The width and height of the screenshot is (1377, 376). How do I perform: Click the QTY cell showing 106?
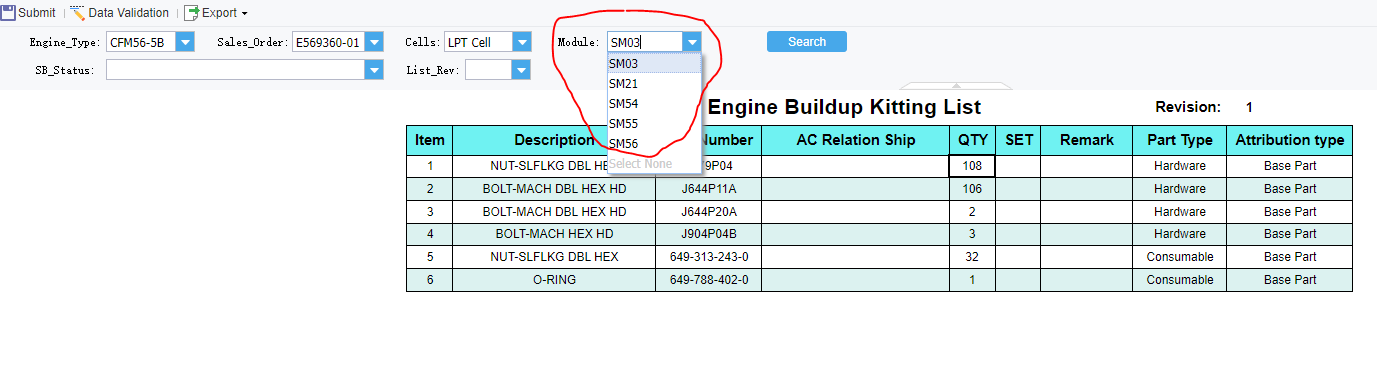pos(972,189)
